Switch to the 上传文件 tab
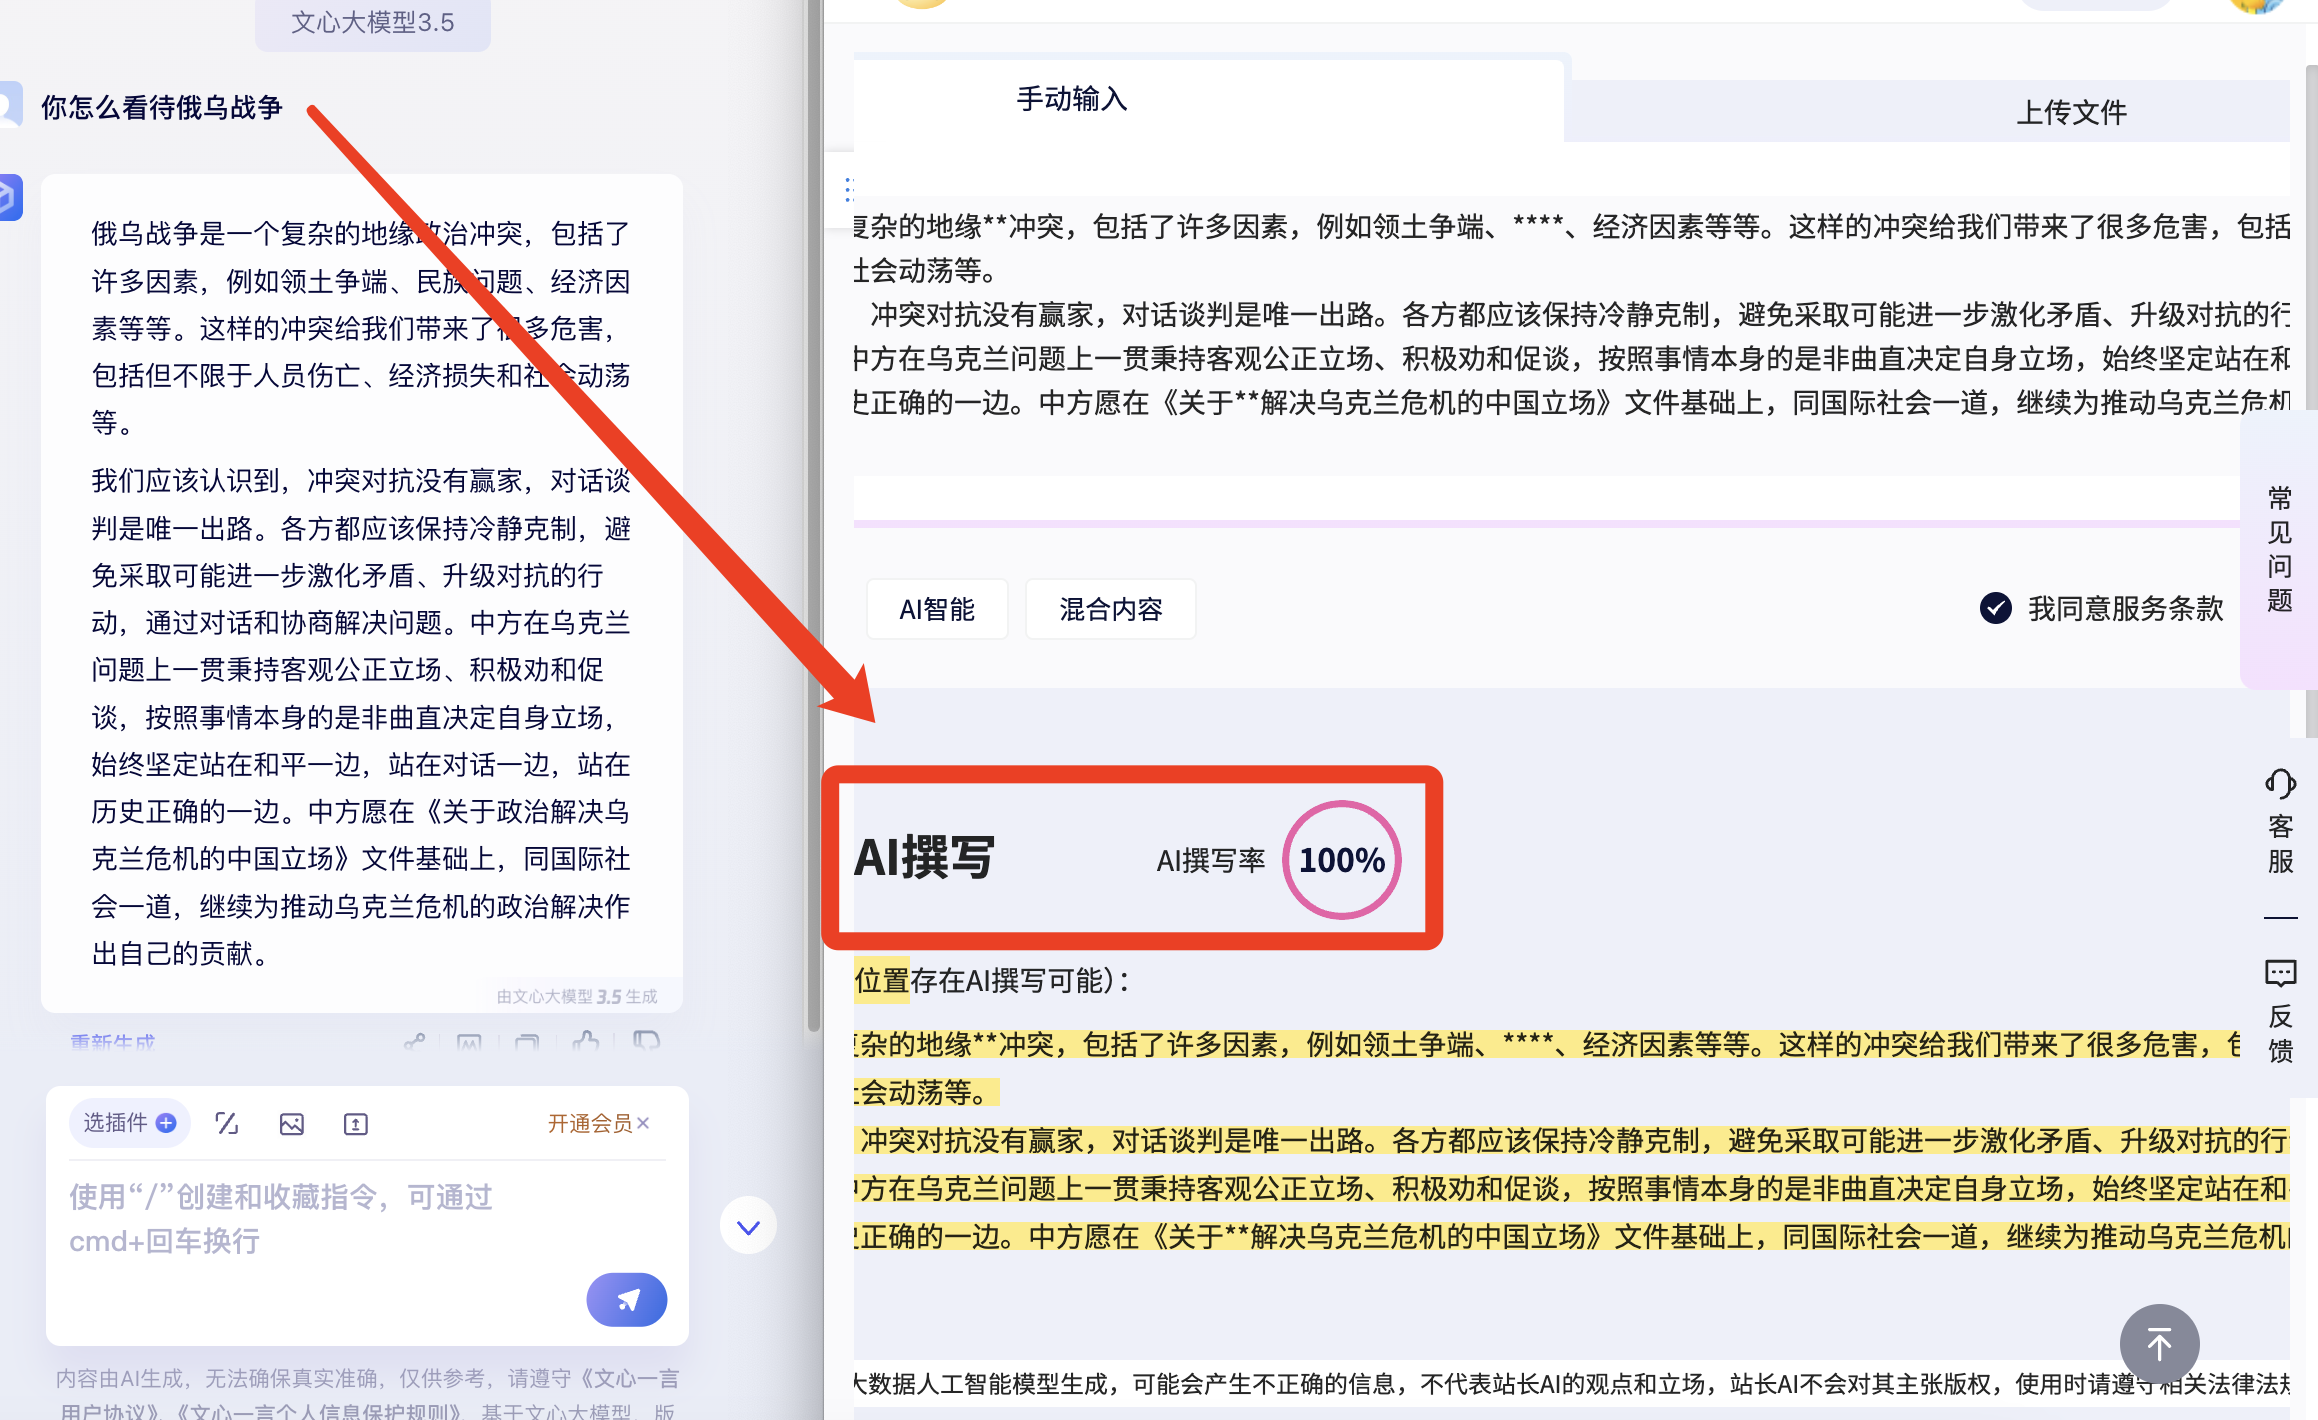The width and height of the screenshot is (2318, 1420). pyautogui.click(x=2071, y=112)
